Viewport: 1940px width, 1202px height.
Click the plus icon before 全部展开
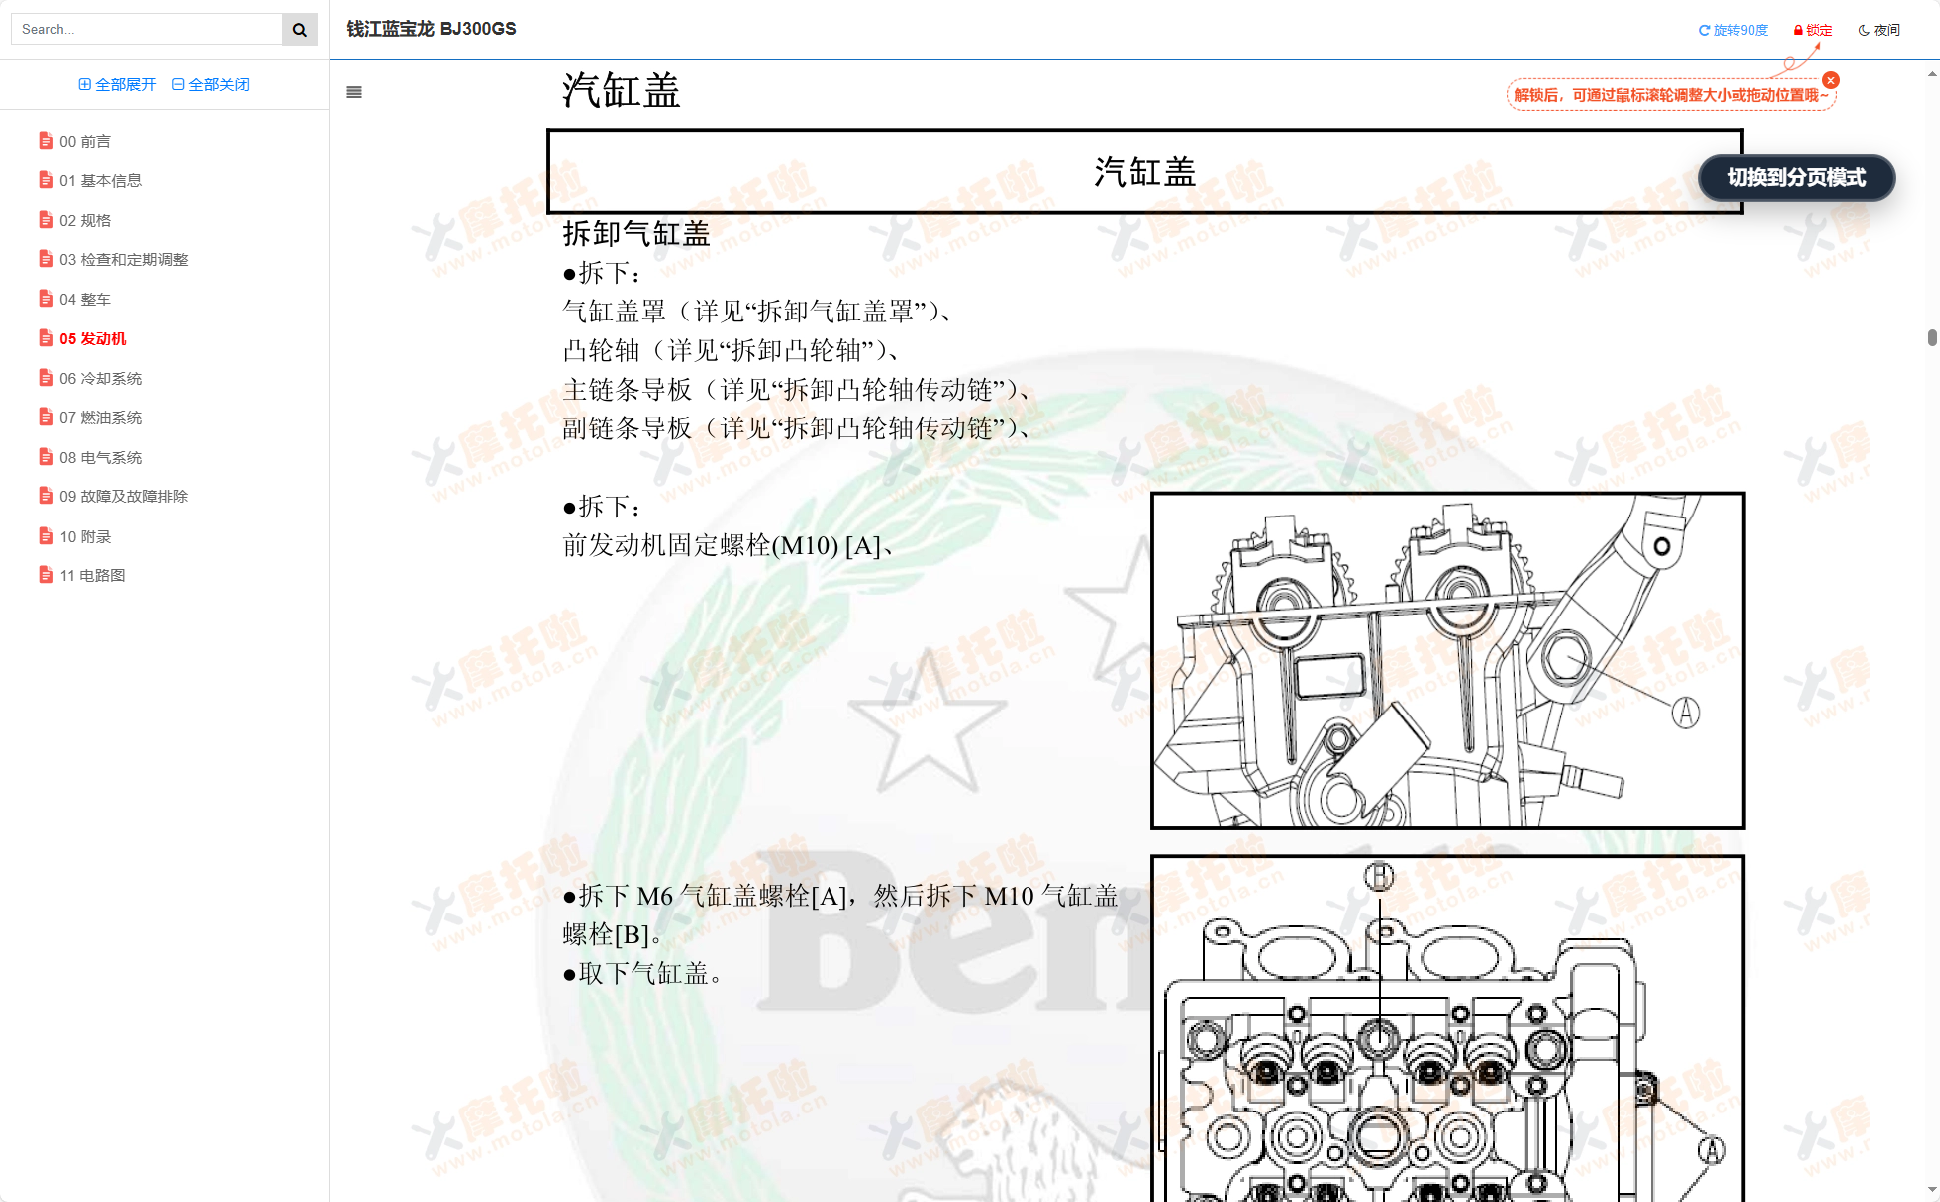pos(84,84)
